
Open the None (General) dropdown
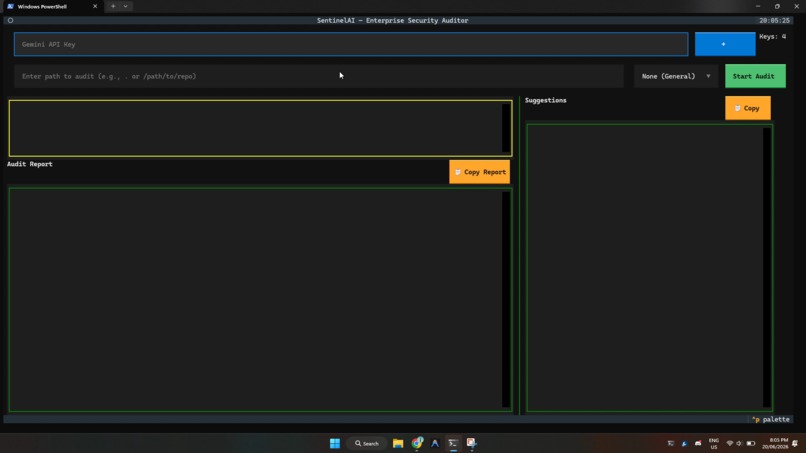[x=675, y=76]
